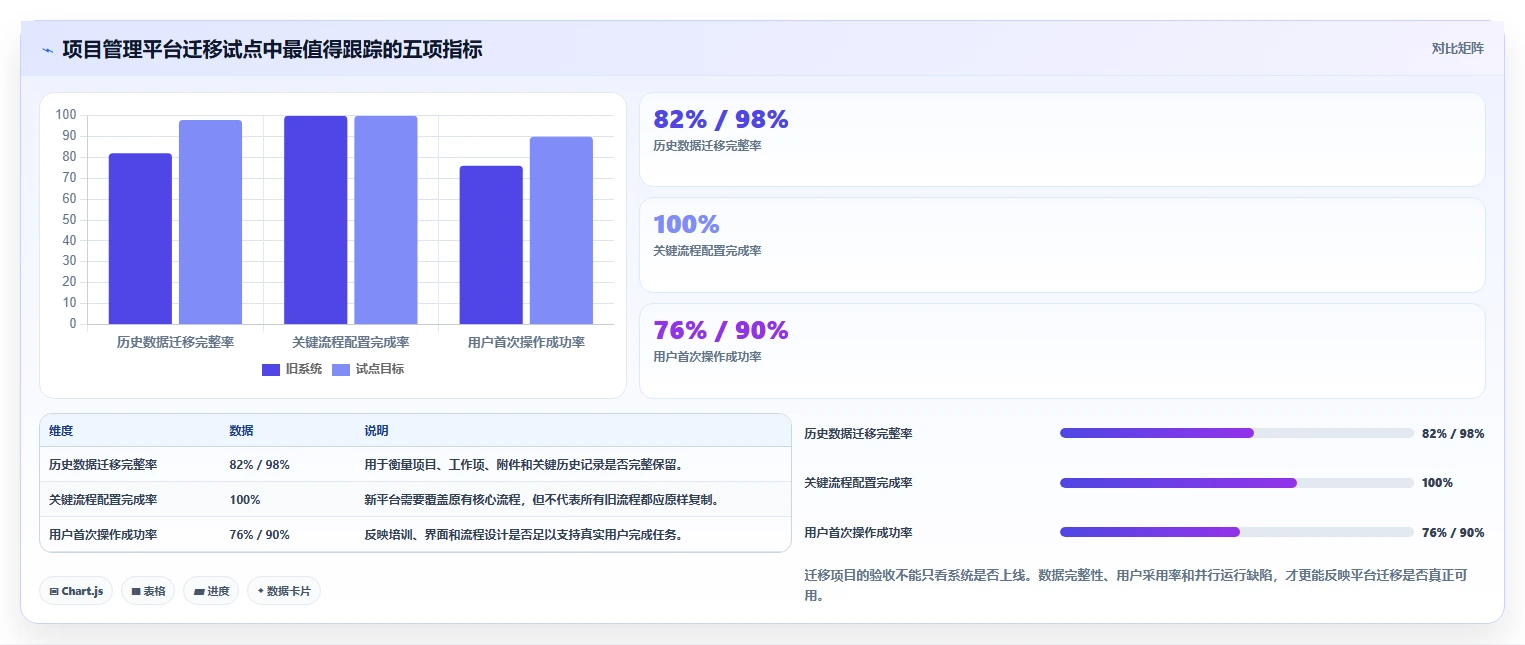This screenshot has height=645, width=1525.
Task: Click the 关键流程配置完成率 caption in the stat card
Action: 707,251
